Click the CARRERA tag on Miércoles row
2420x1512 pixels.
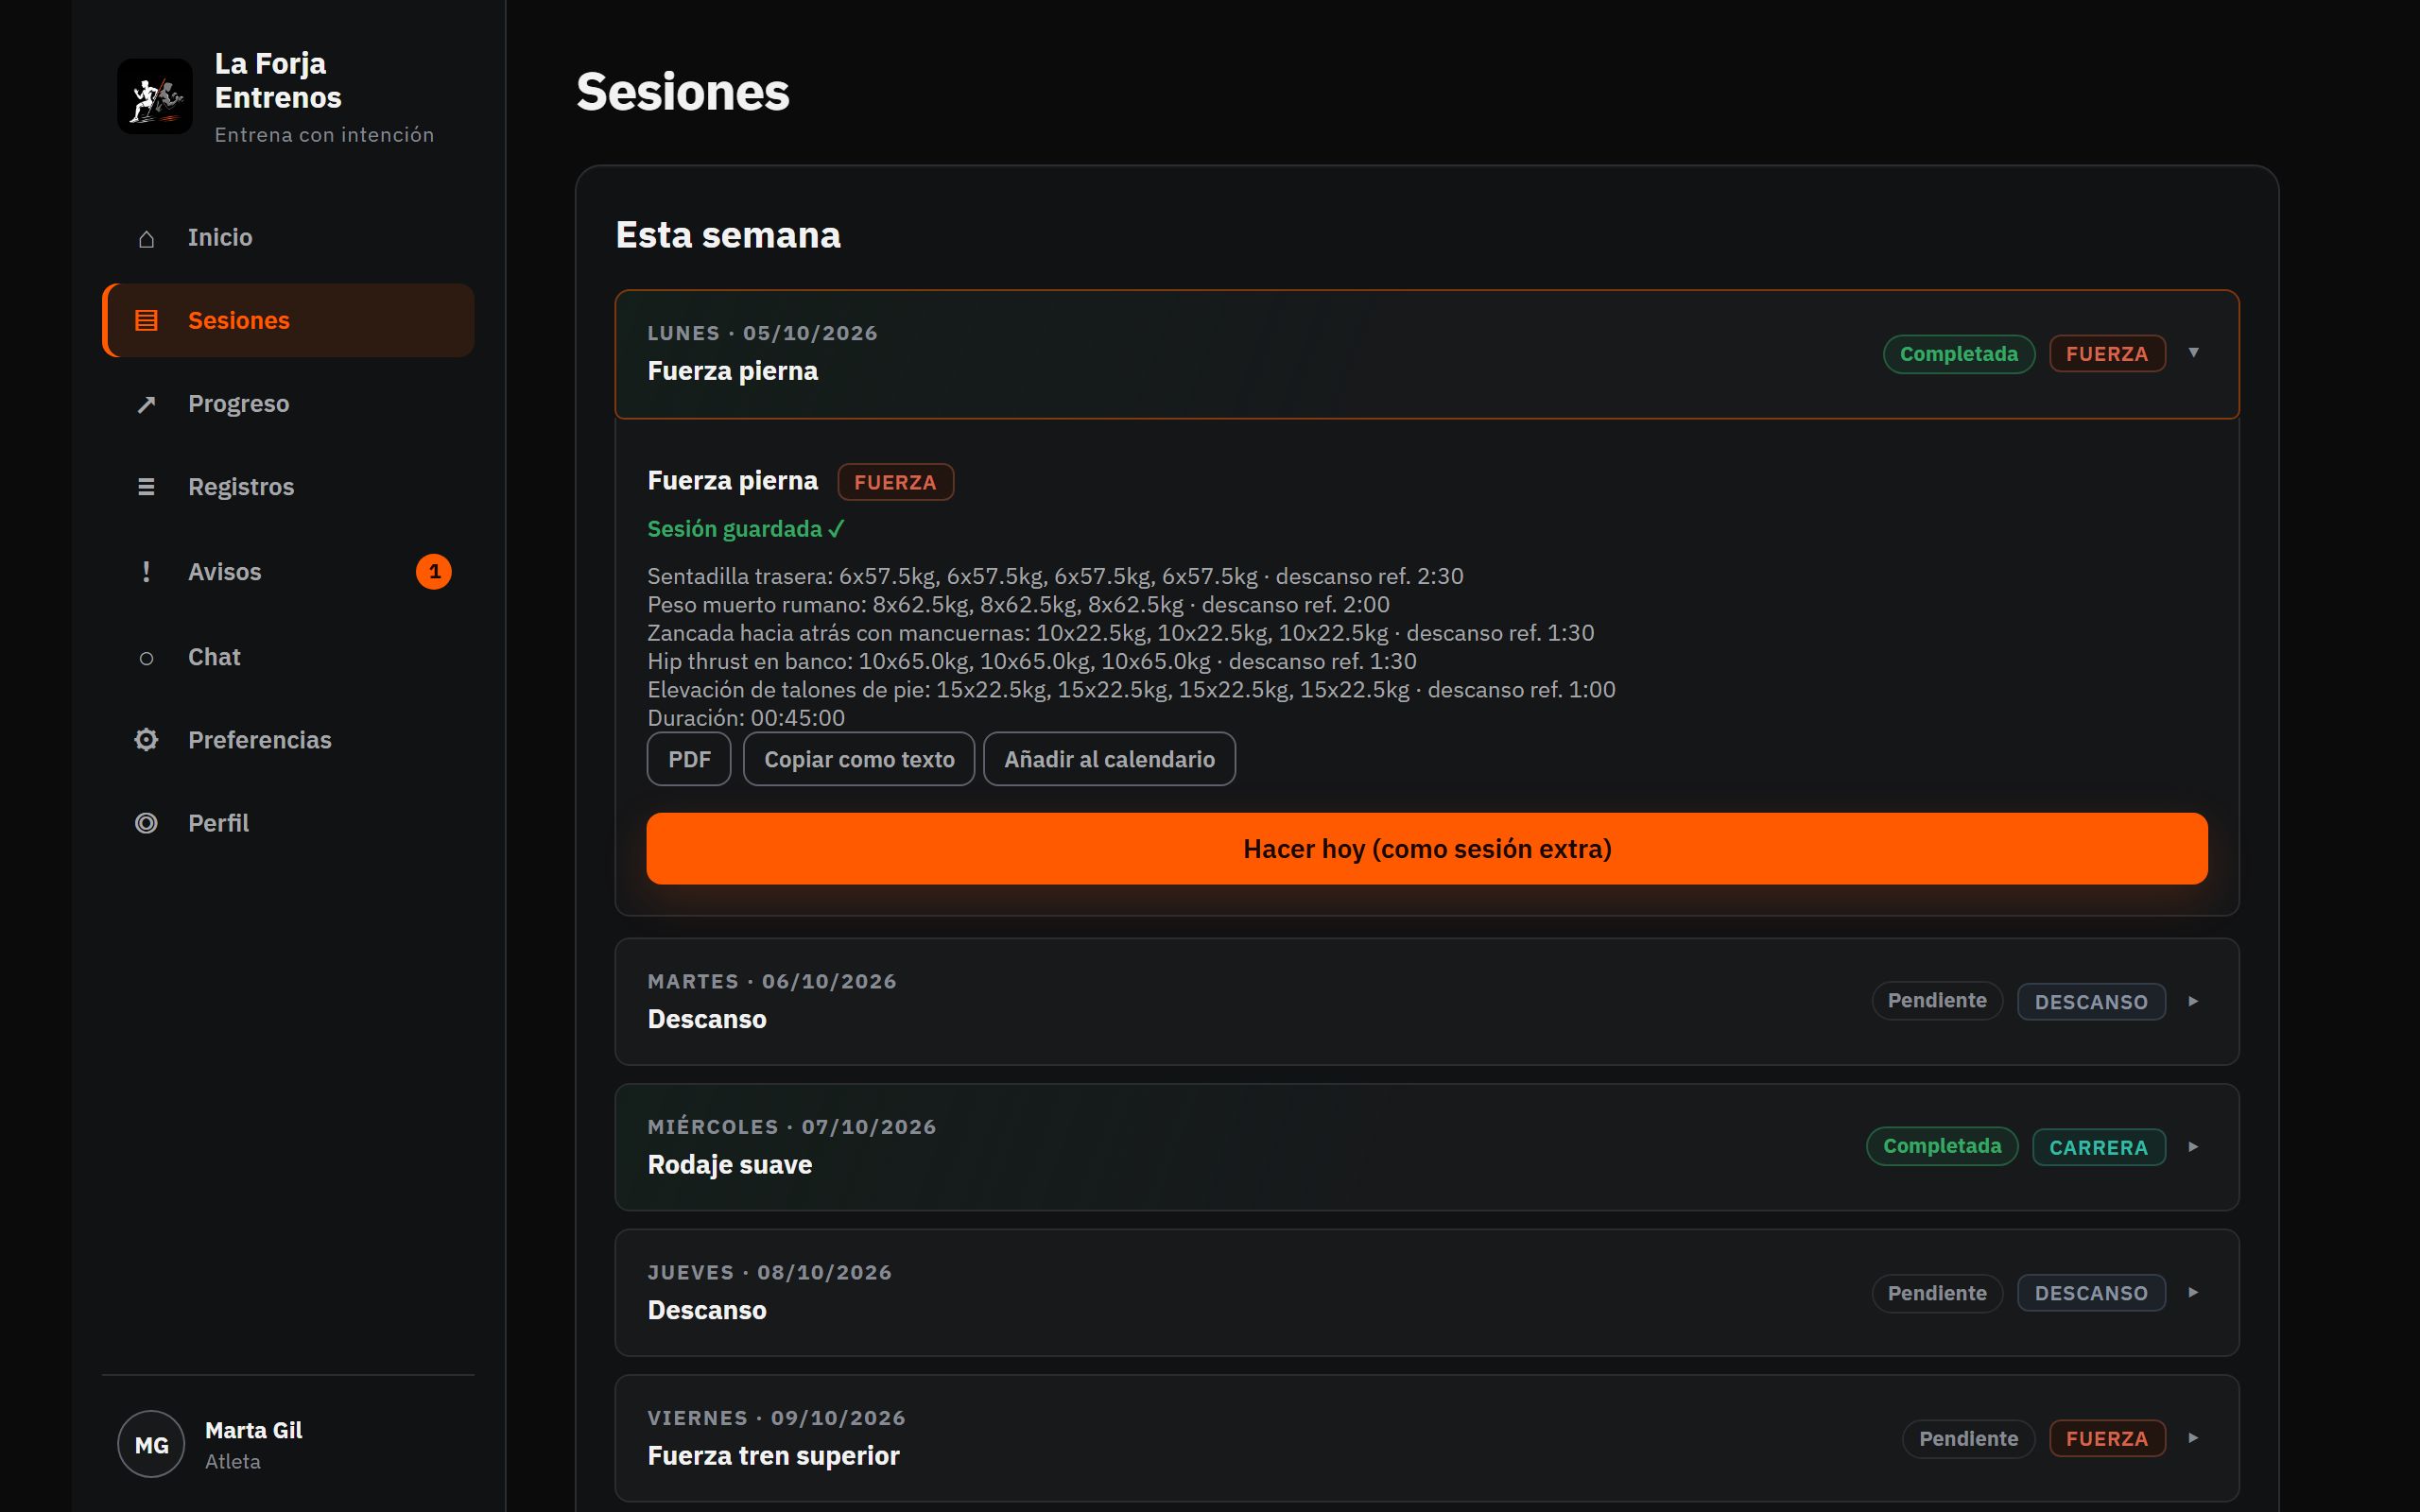[x=2098, y=1147]
